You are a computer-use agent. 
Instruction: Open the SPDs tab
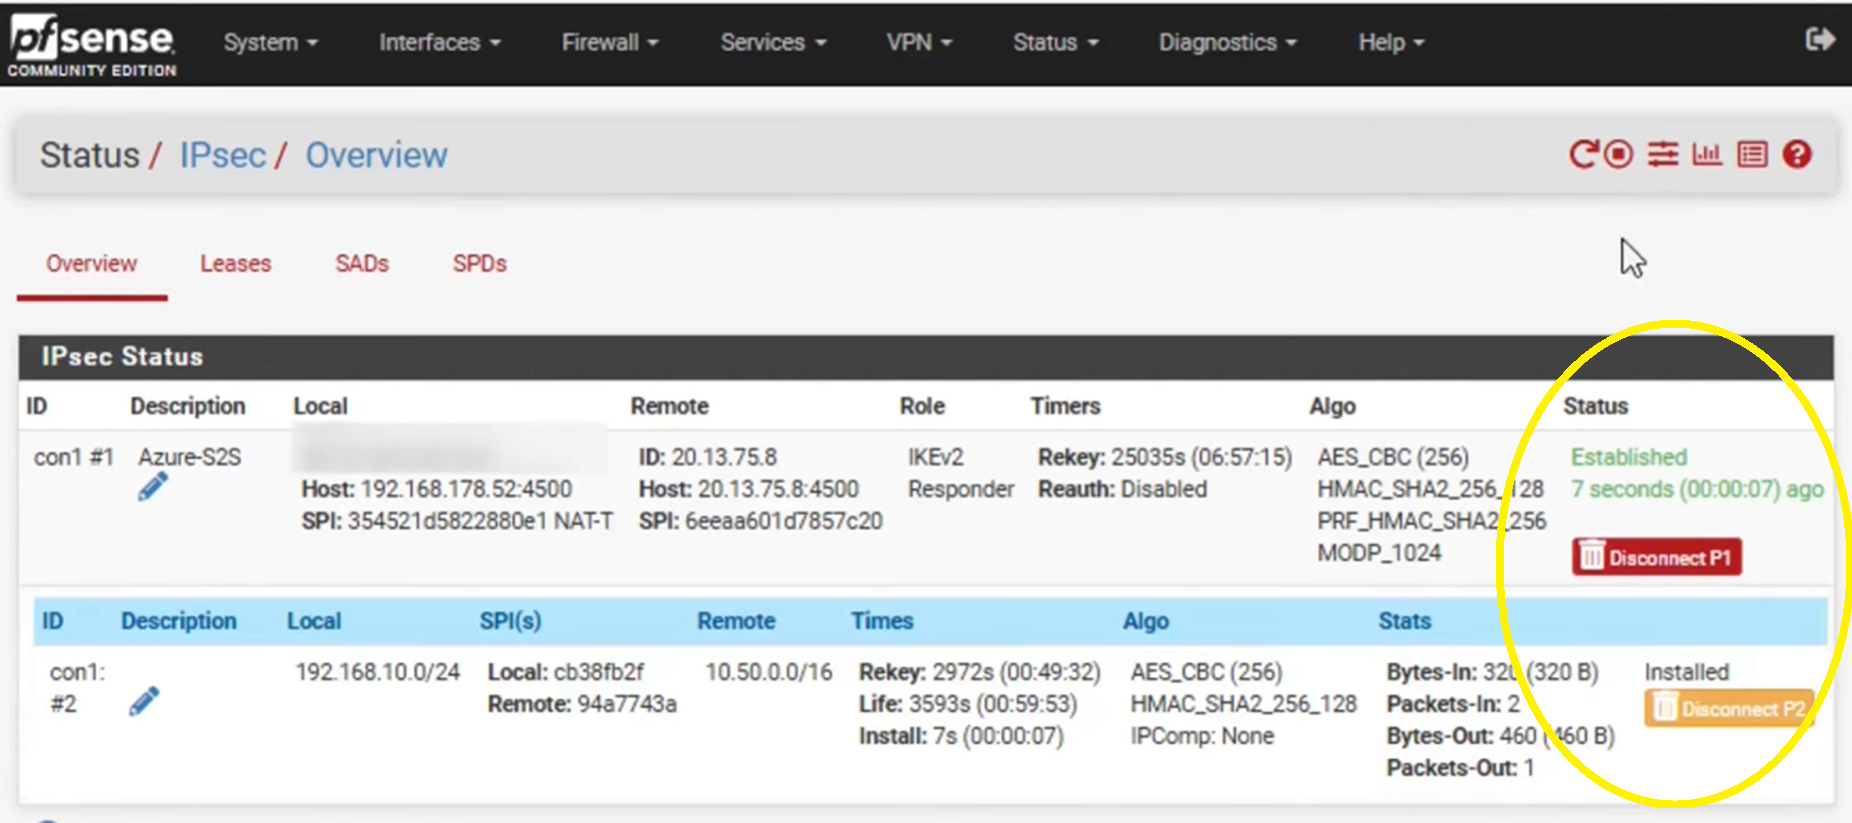point(479,264)
